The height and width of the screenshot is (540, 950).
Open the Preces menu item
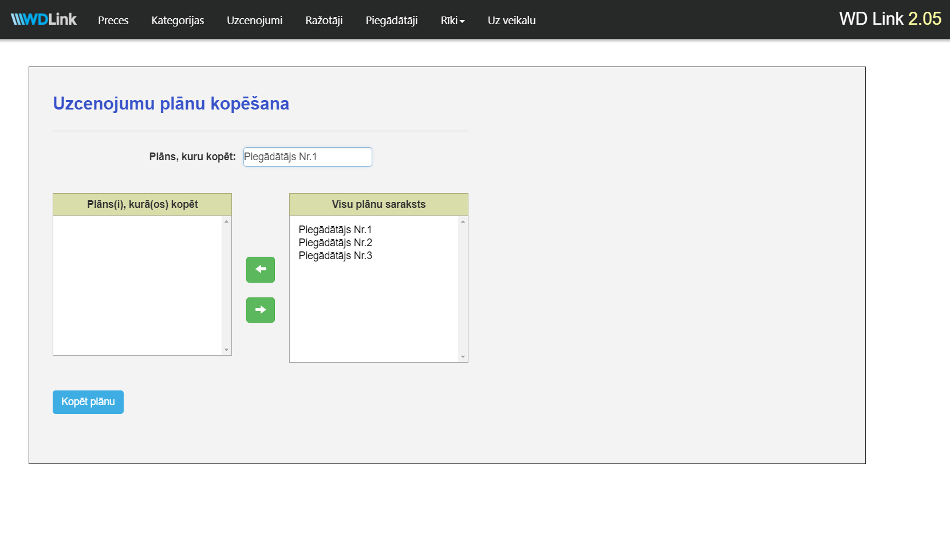pyautogui.click(x=113, y=20)
